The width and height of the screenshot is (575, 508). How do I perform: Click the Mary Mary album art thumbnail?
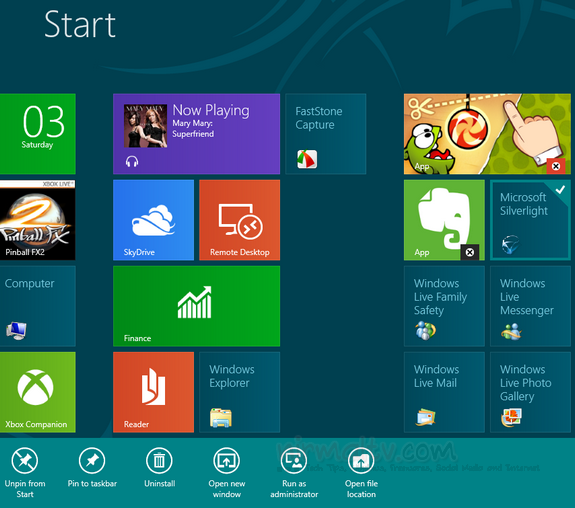tap(146, 126)
